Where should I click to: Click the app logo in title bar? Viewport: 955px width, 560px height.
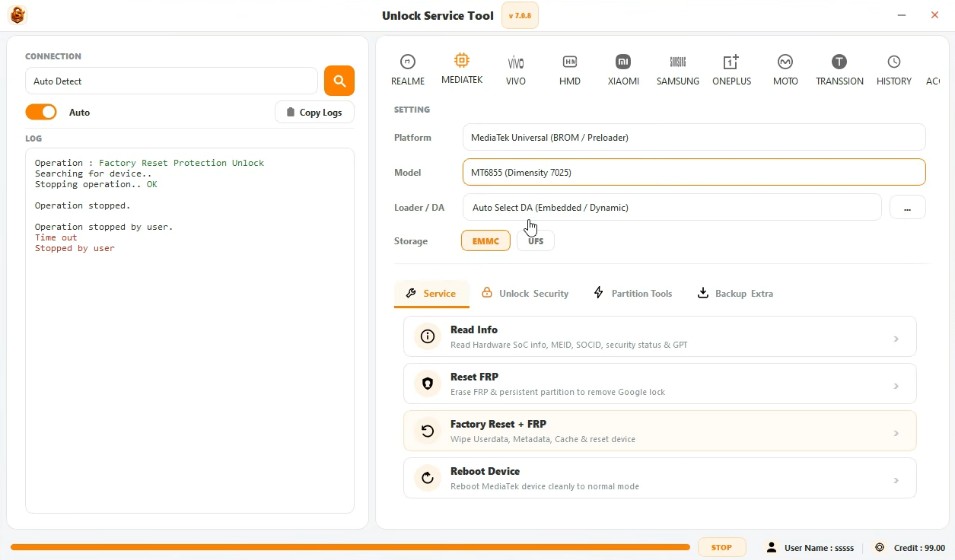point(18,15)
